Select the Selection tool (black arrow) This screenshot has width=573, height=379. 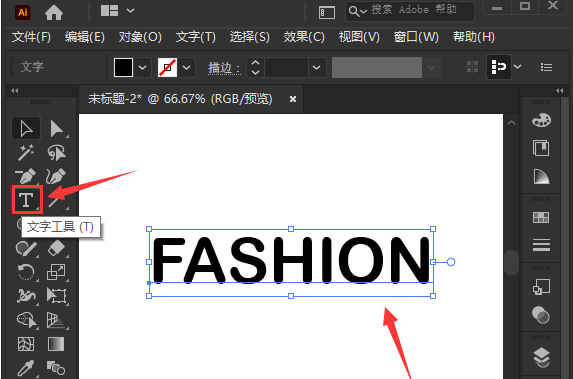26,128
